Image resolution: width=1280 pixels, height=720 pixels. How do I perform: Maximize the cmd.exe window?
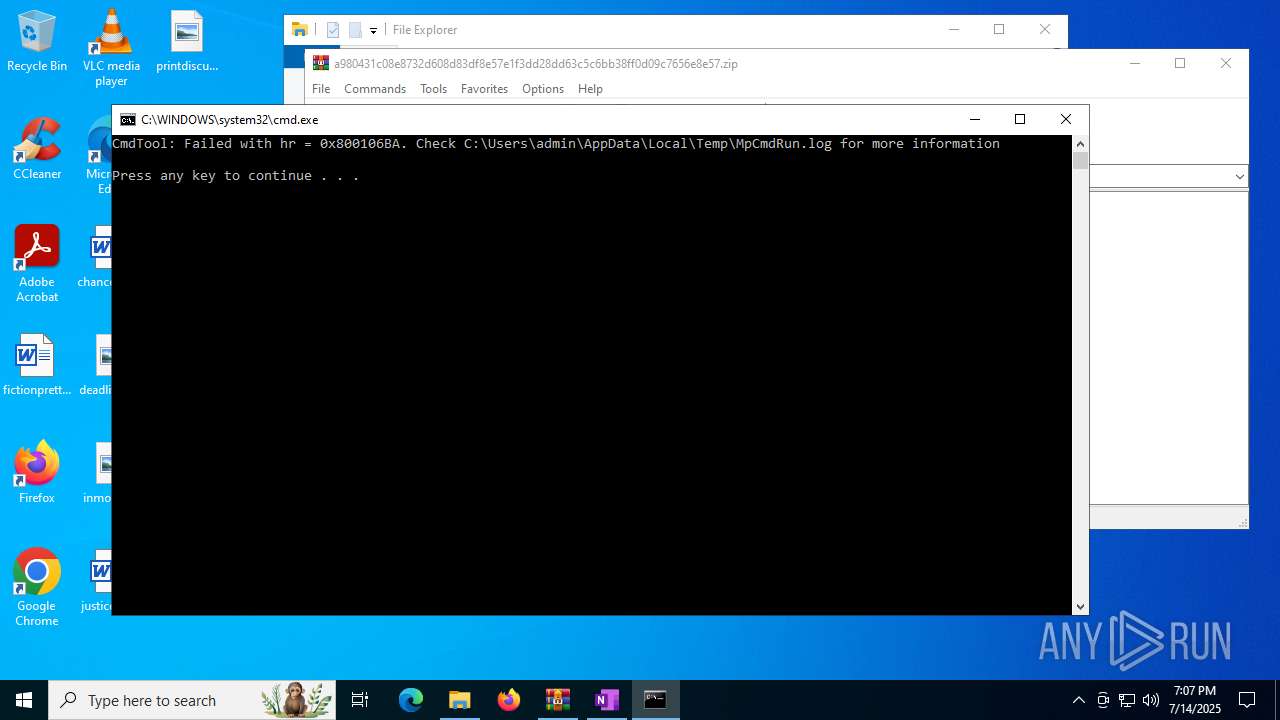click(x=1020, y=119)
